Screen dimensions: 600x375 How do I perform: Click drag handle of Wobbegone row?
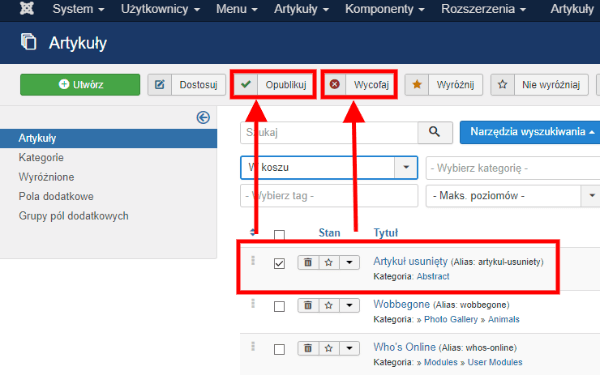253,303
